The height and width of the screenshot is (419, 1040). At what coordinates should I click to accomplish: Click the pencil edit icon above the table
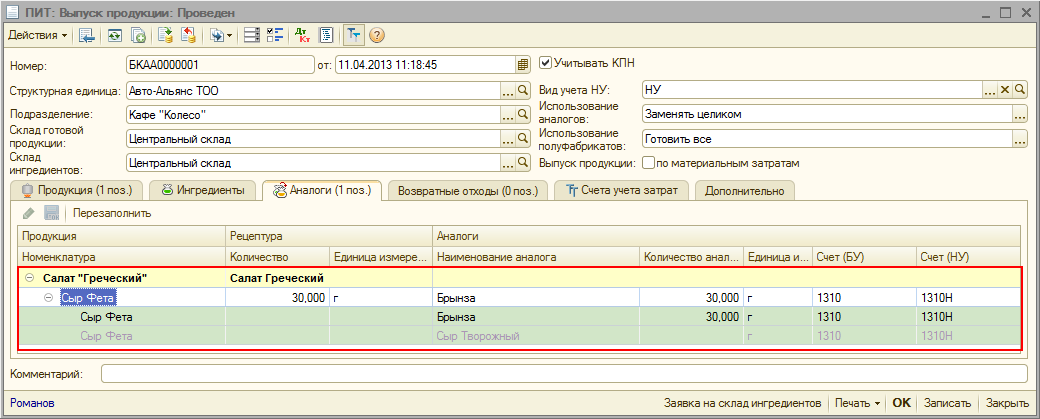pos(28,213)
